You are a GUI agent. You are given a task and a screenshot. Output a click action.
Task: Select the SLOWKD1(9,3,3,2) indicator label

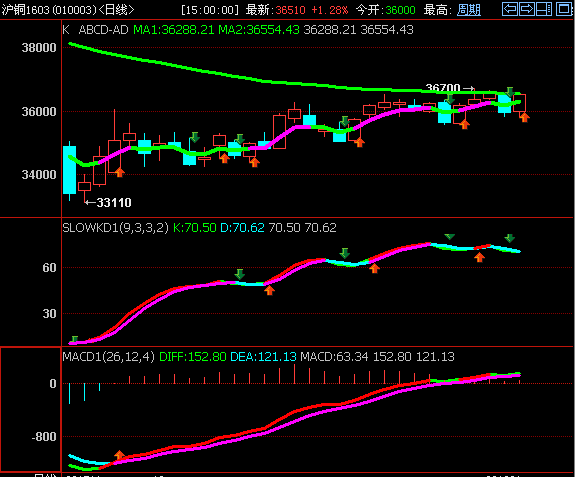click(x=116, y=228)
